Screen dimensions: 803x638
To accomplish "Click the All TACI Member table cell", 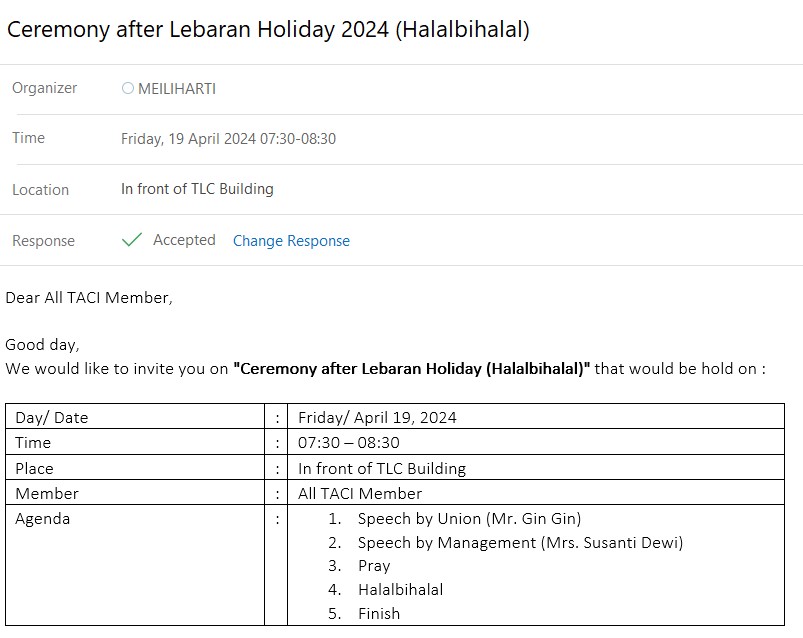I will click(x=360, y=493).
